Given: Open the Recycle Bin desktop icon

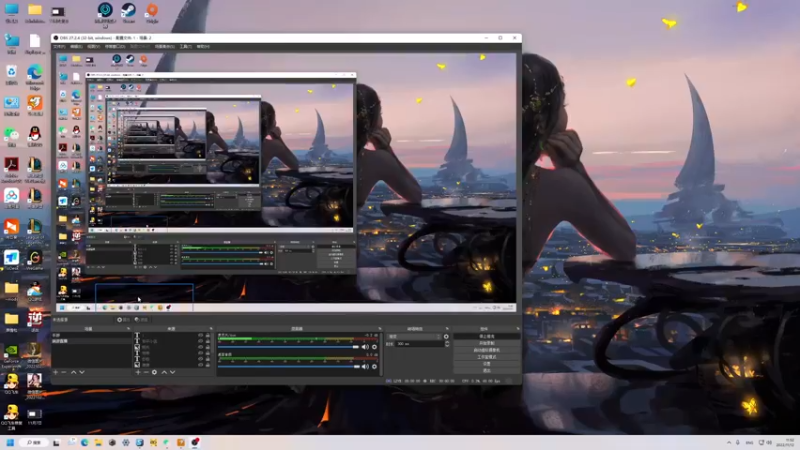Looking at the screenshot, I should (x=11, y=75).
